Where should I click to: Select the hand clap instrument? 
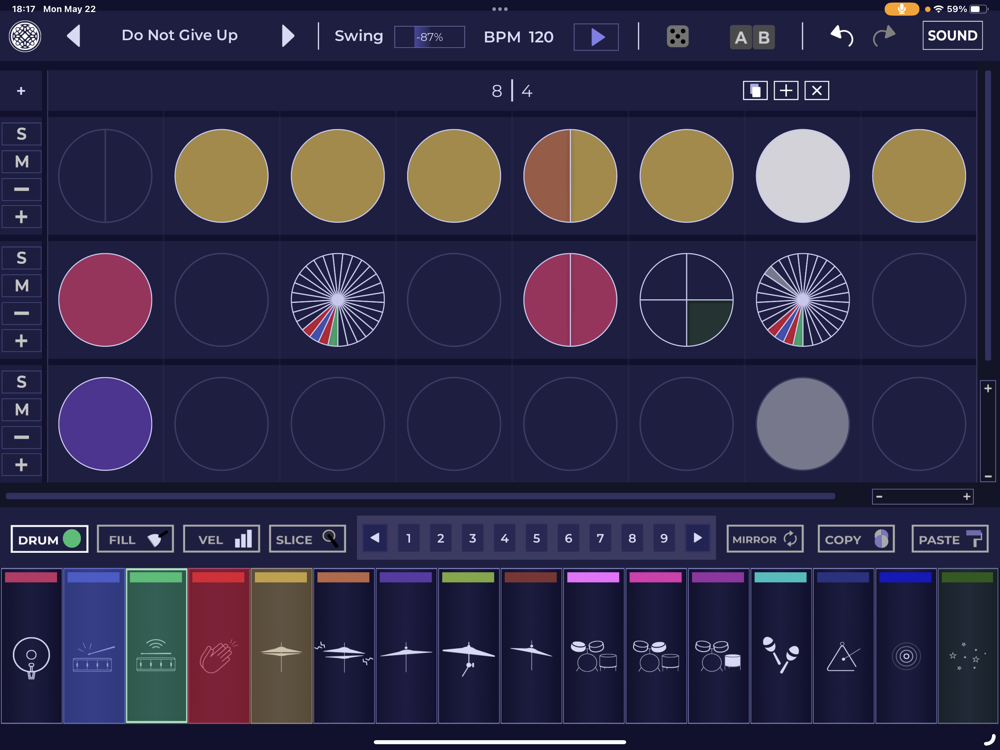219,646
